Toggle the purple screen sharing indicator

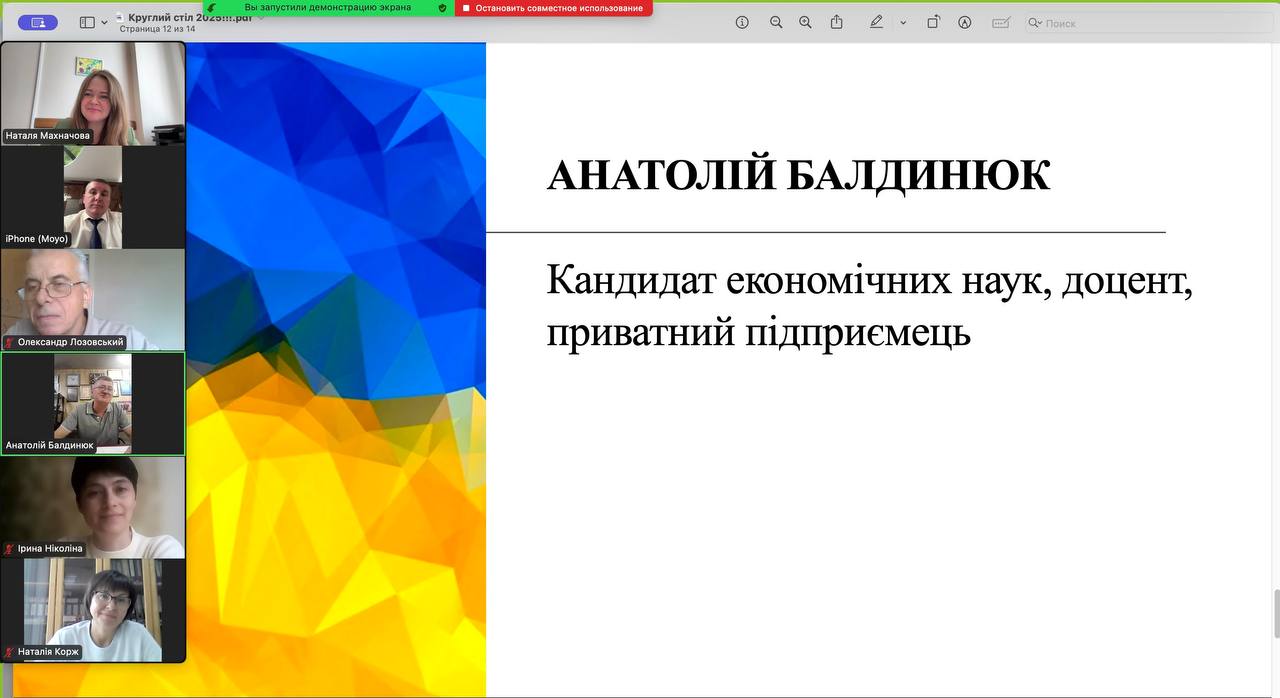(x=38, y=22)
